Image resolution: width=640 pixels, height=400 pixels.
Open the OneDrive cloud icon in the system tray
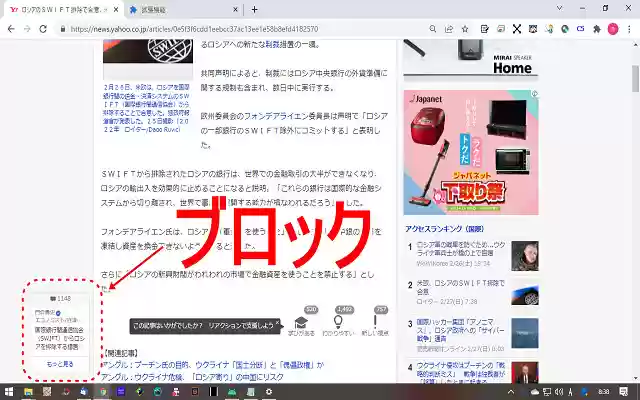(534, 392)
